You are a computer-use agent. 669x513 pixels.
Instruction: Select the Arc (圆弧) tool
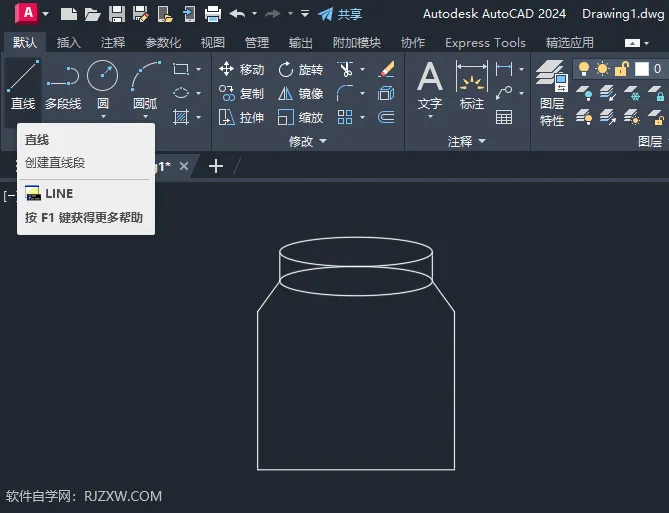(x=145, y=85)
